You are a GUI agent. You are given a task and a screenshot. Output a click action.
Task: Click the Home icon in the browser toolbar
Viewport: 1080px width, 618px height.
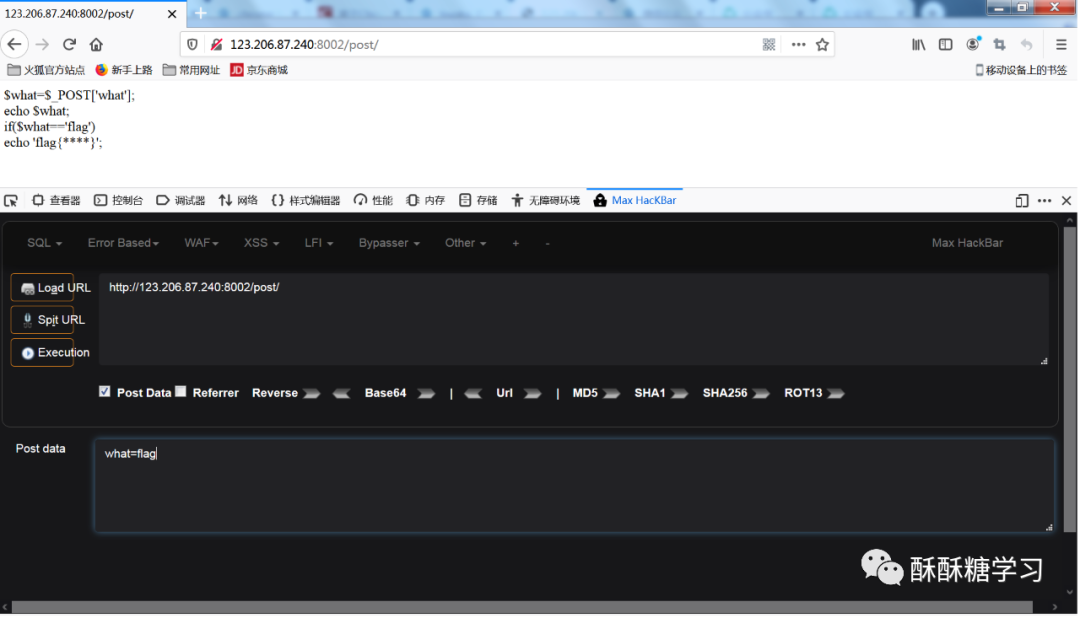(x=96, y=44)
